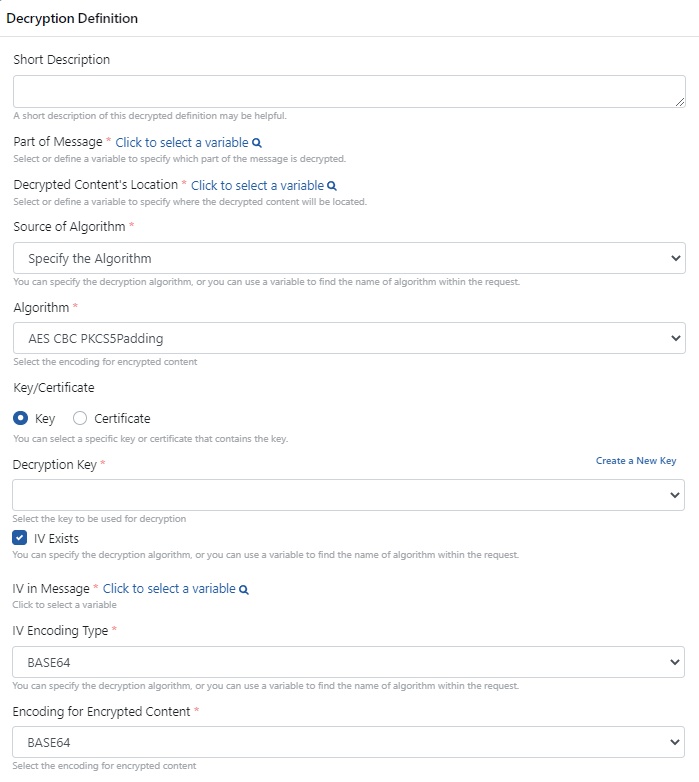Open the empty Decryption Key dropdown
The height and width of the screenshot is (782, 699).
349,495
